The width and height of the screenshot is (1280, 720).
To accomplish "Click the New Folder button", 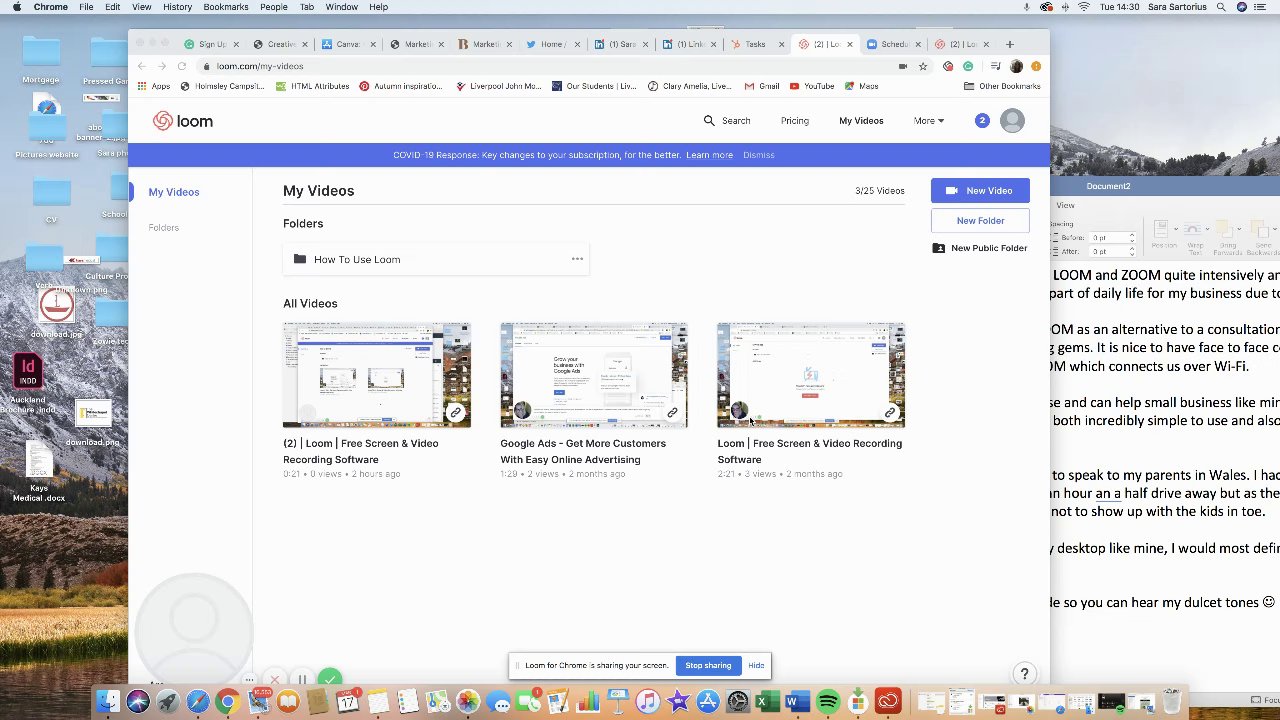I will coord(980,221).
